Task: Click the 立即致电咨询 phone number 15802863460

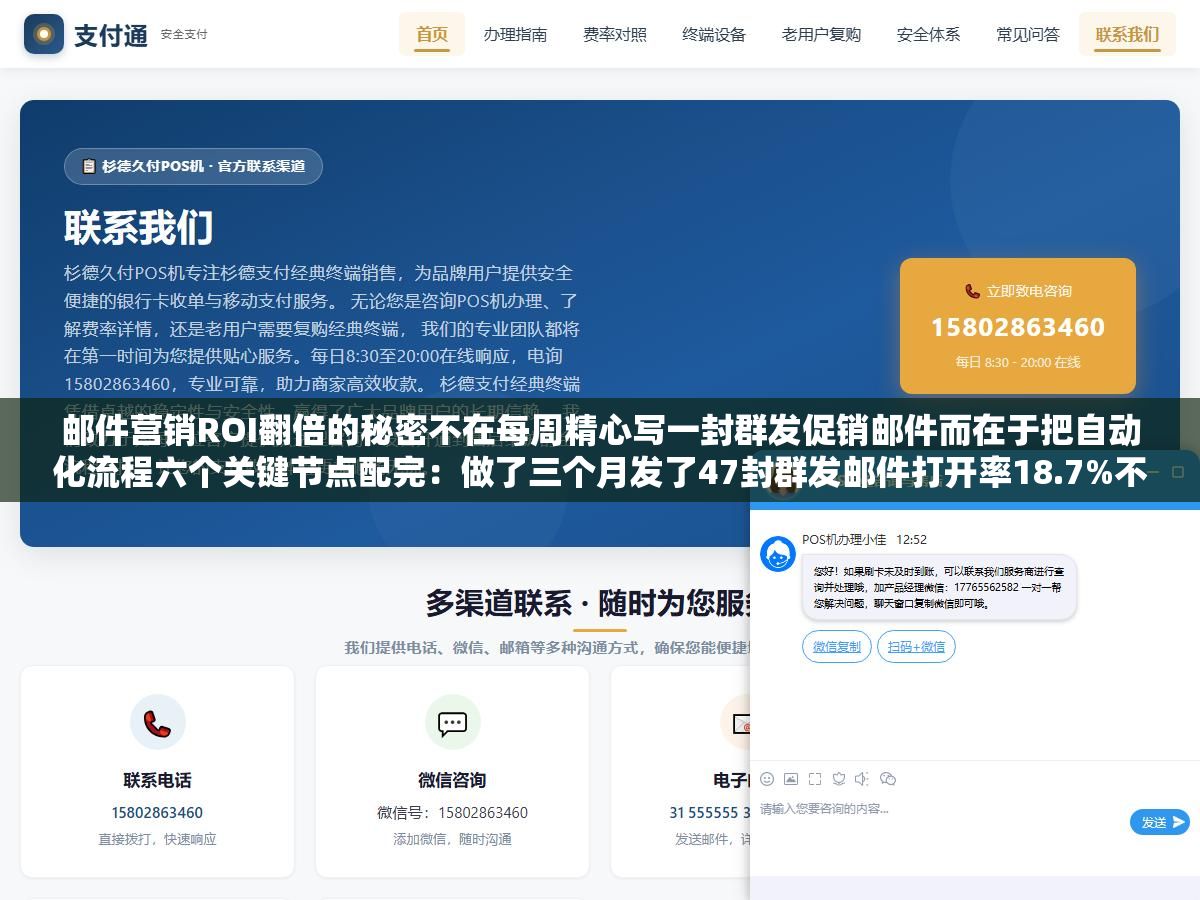Action: [1018, 327]
